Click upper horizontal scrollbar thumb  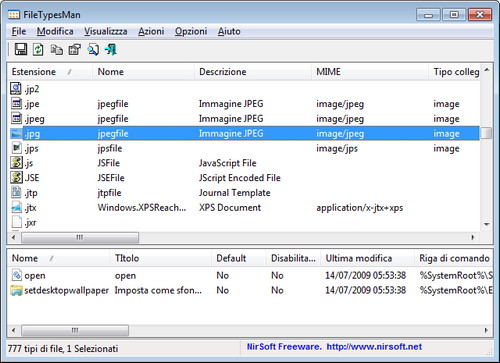pyautogui.click(x=80, y=237)
